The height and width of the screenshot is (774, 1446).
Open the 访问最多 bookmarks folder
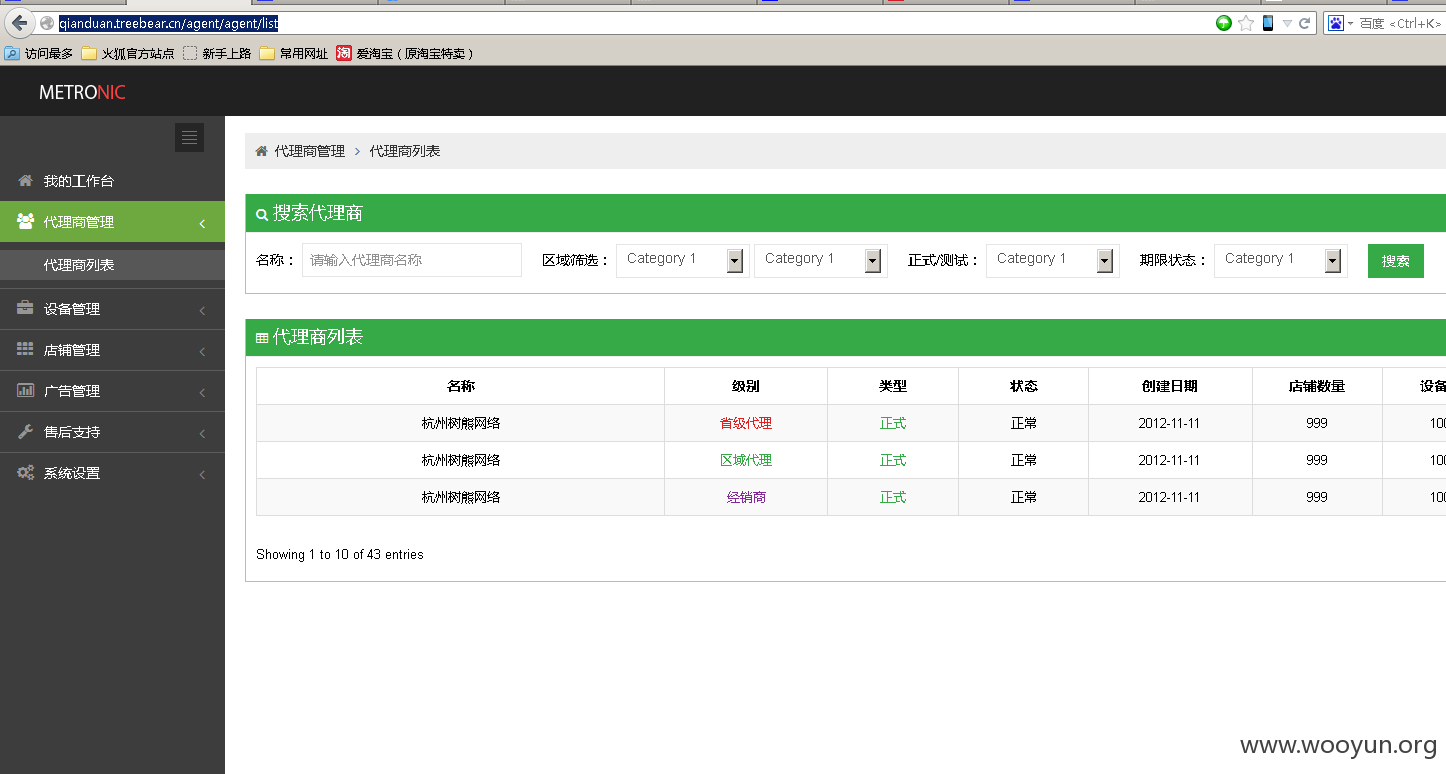click(39, 53)
